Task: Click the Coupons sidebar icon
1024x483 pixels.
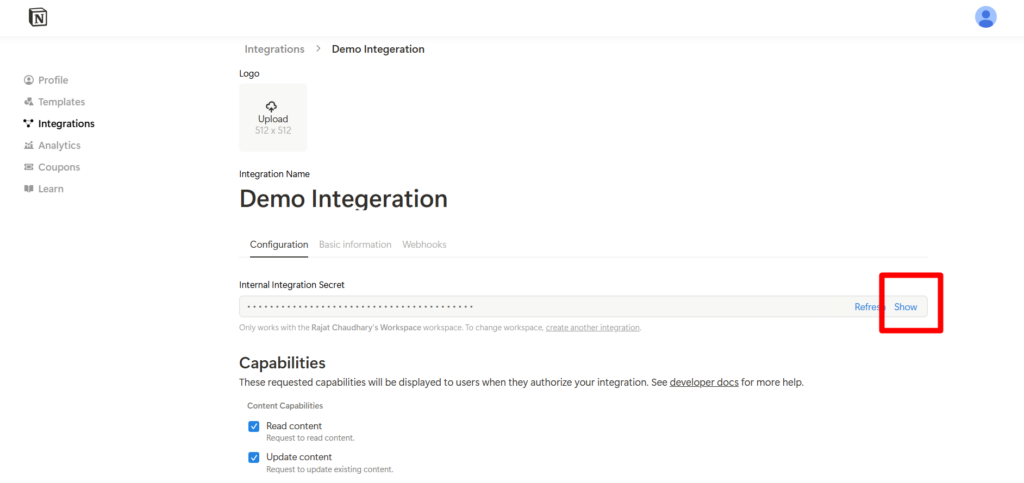Action: (x=29, y=167)
